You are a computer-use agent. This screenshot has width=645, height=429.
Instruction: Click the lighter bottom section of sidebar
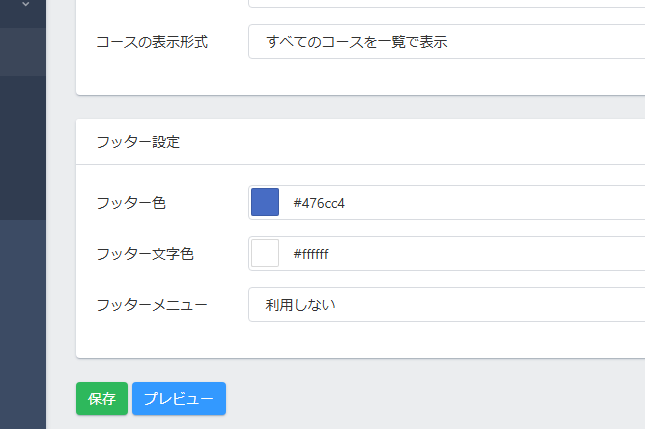(x=22, y=320)
